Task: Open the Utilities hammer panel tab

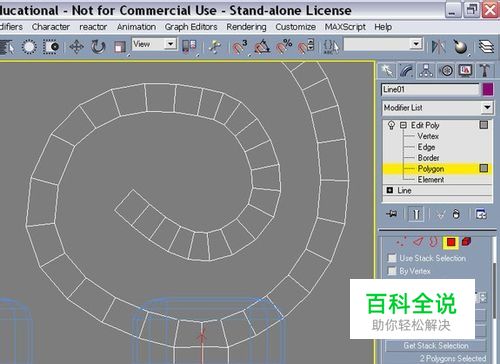Action: tap(484, 71)
